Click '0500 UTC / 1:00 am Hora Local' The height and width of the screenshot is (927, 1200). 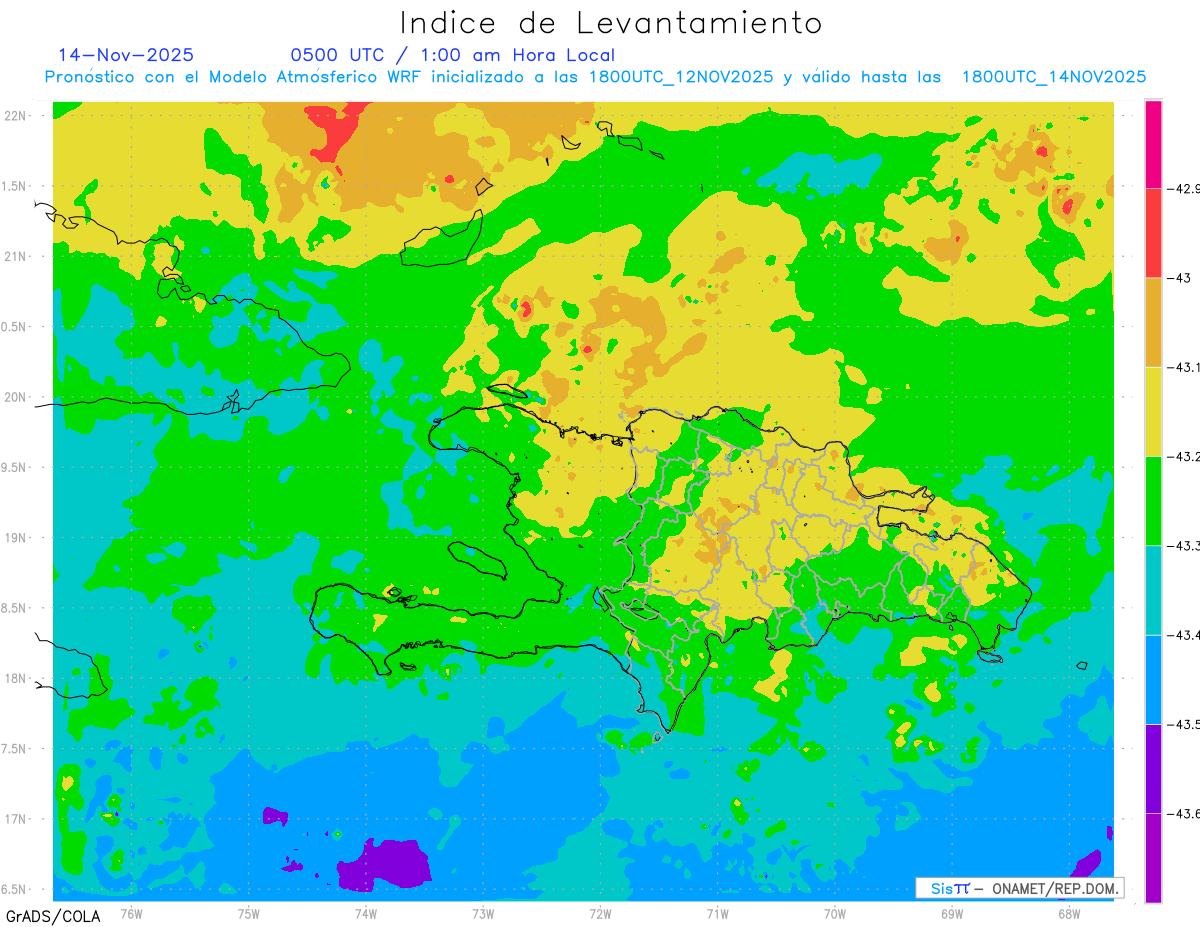coord(453,55)
